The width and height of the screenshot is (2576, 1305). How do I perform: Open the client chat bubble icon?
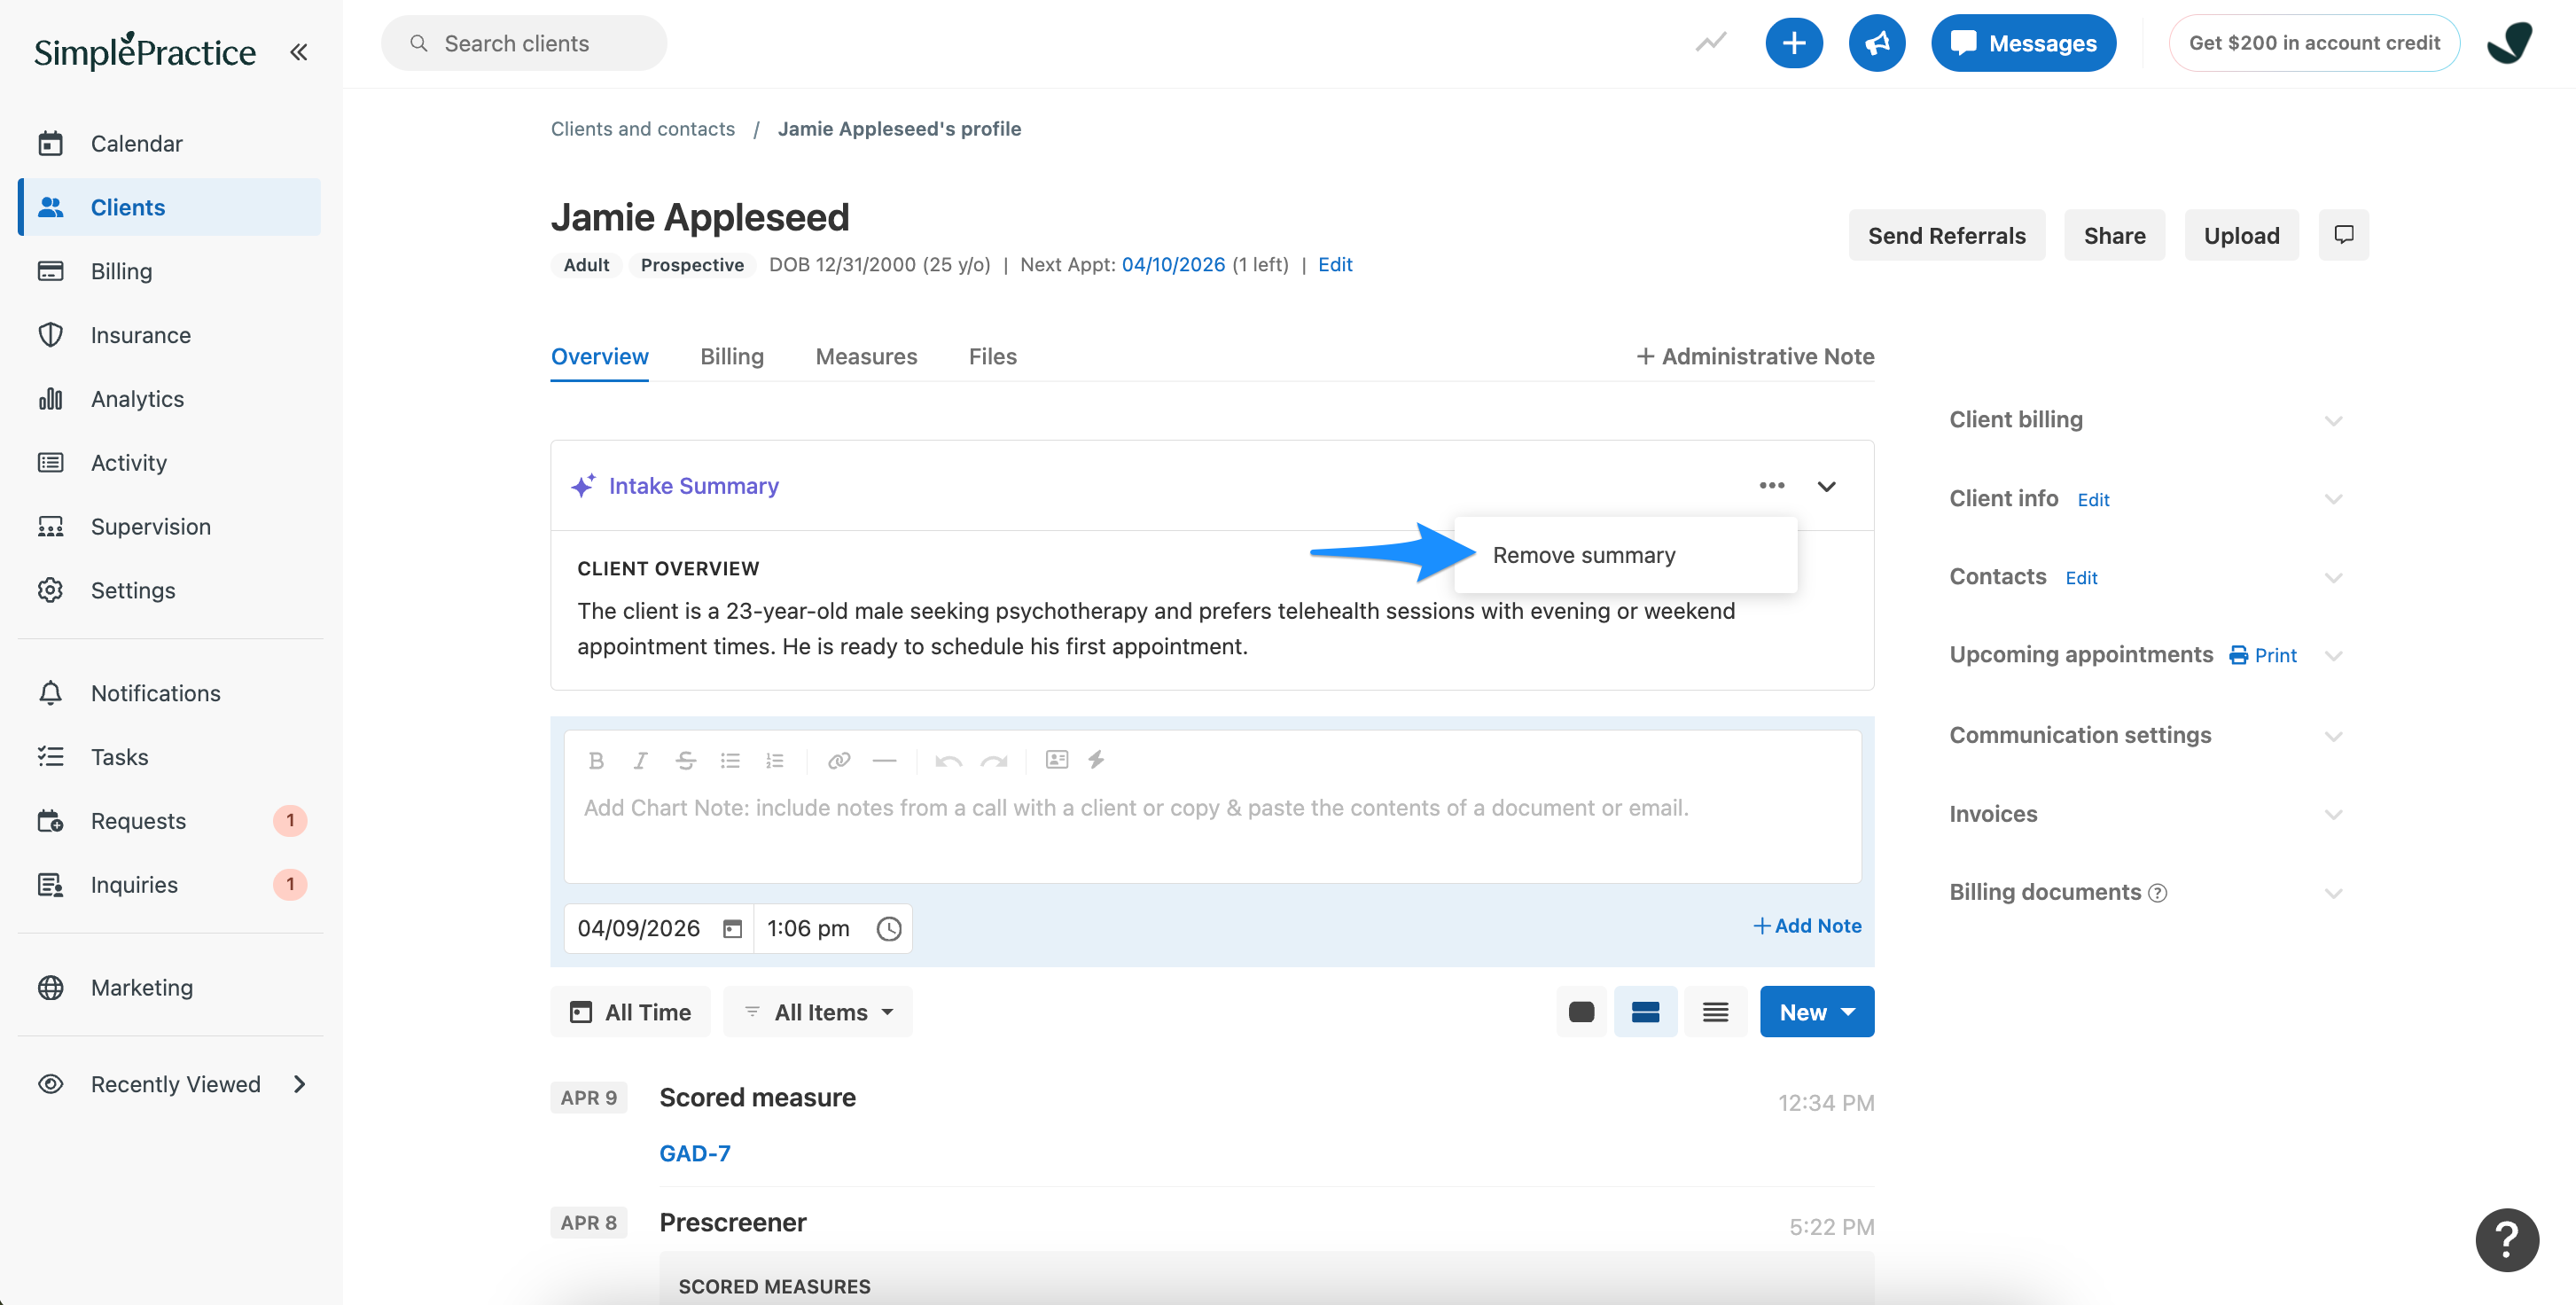tap(2344, 235)
